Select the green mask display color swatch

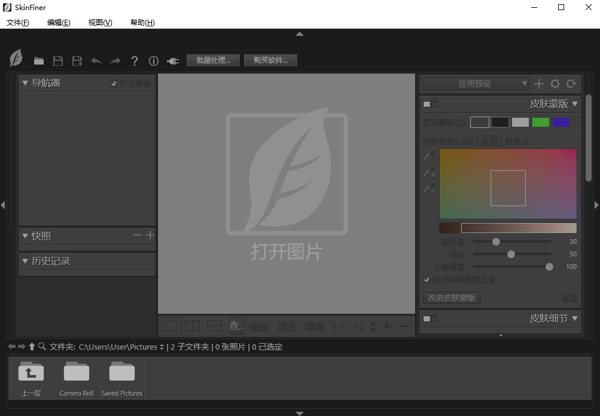tap(540, 122)
